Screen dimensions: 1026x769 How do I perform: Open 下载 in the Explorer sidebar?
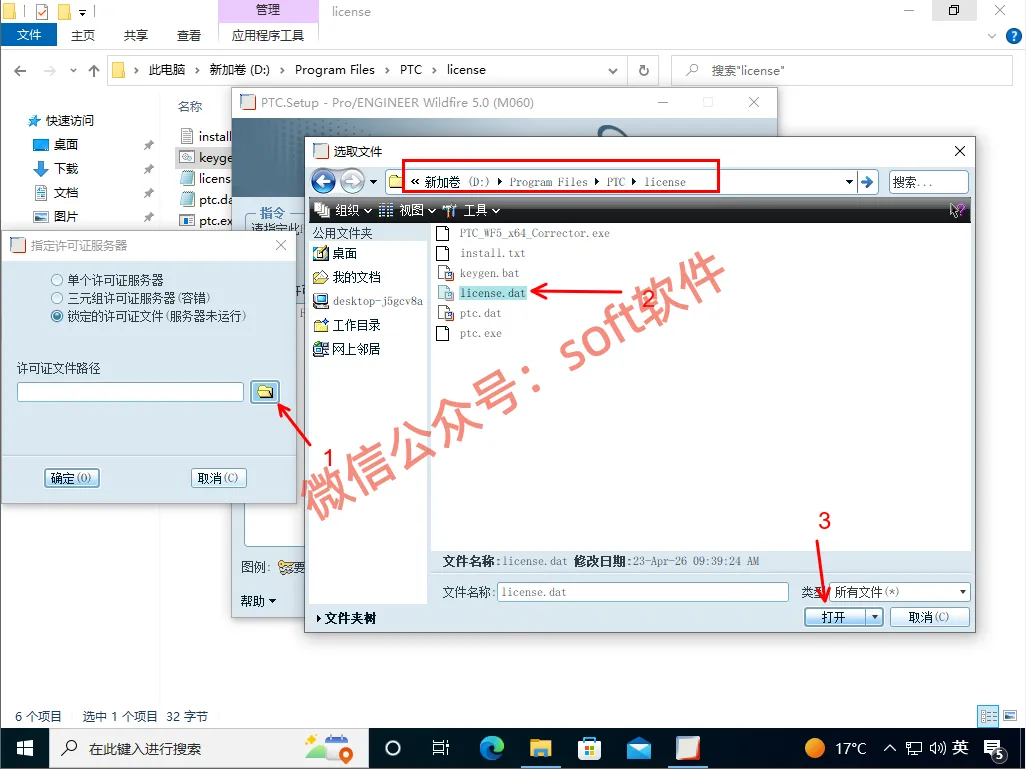click(x=56, y=169)
